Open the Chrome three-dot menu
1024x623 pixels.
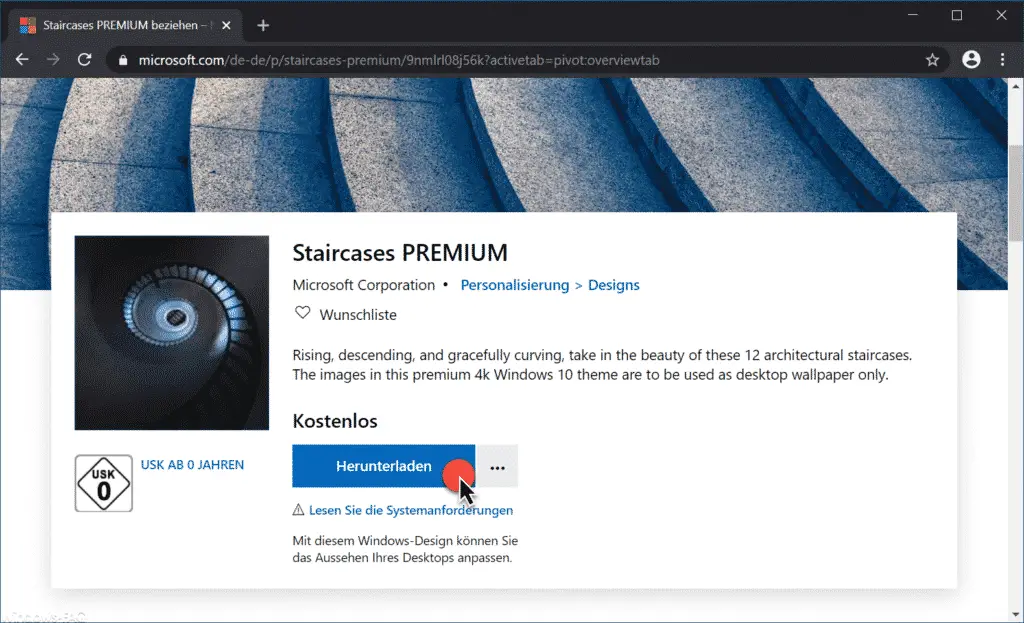(1002, 60)
